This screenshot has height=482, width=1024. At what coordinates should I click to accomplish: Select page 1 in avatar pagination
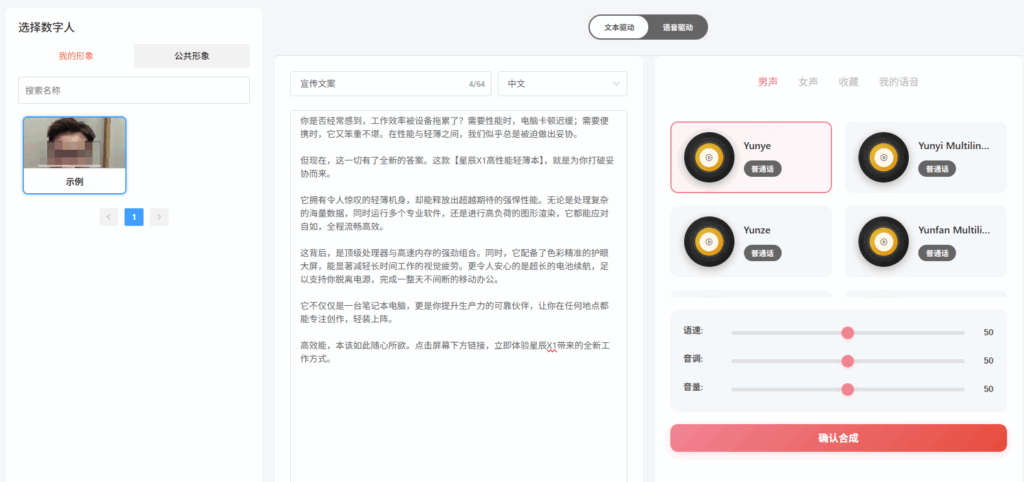(x=134, y=216)
